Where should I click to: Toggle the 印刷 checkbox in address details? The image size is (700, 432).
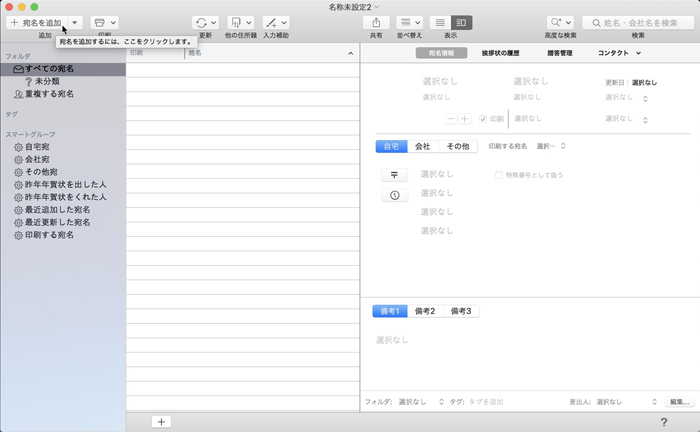pyautogui.click(x=484, y=118)
